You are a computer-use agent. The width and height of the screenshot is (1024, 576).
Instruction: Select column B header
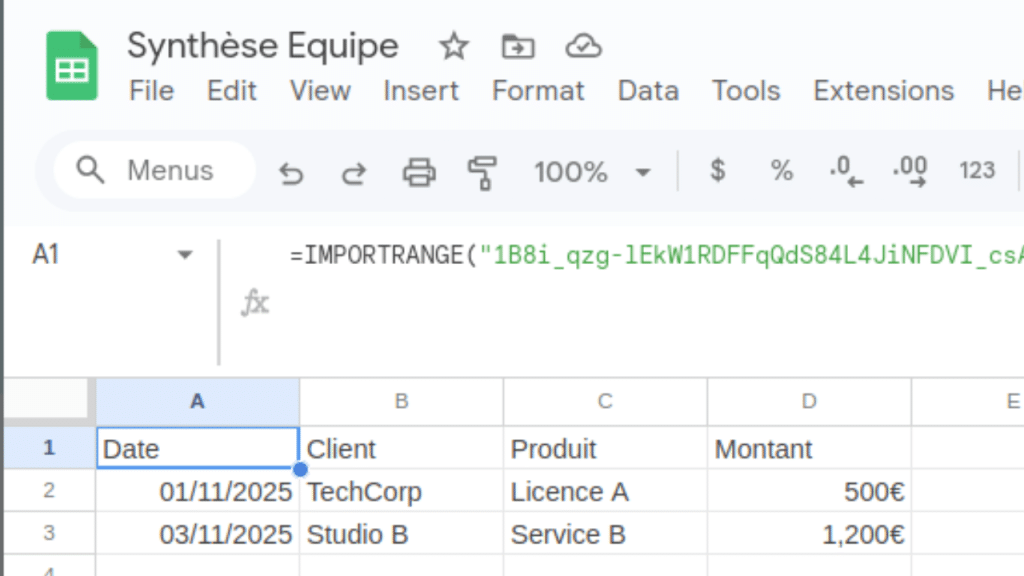coord(402,402)
